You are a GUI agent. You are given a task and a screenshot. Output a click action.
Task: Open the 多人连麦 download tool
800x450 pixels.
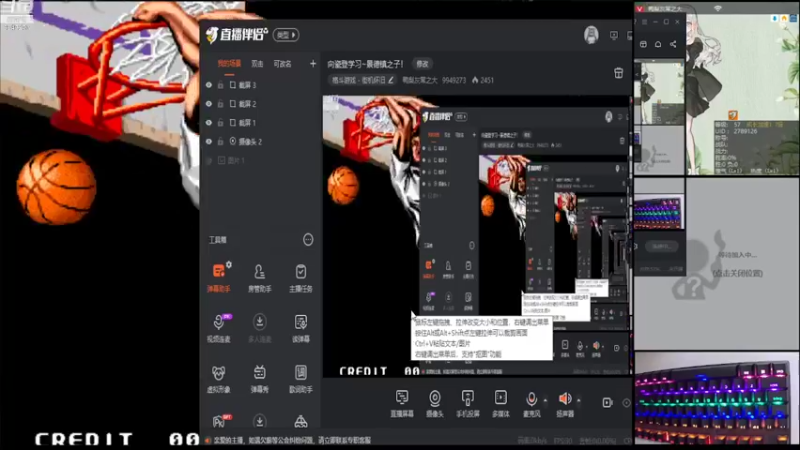pos(259,328)
